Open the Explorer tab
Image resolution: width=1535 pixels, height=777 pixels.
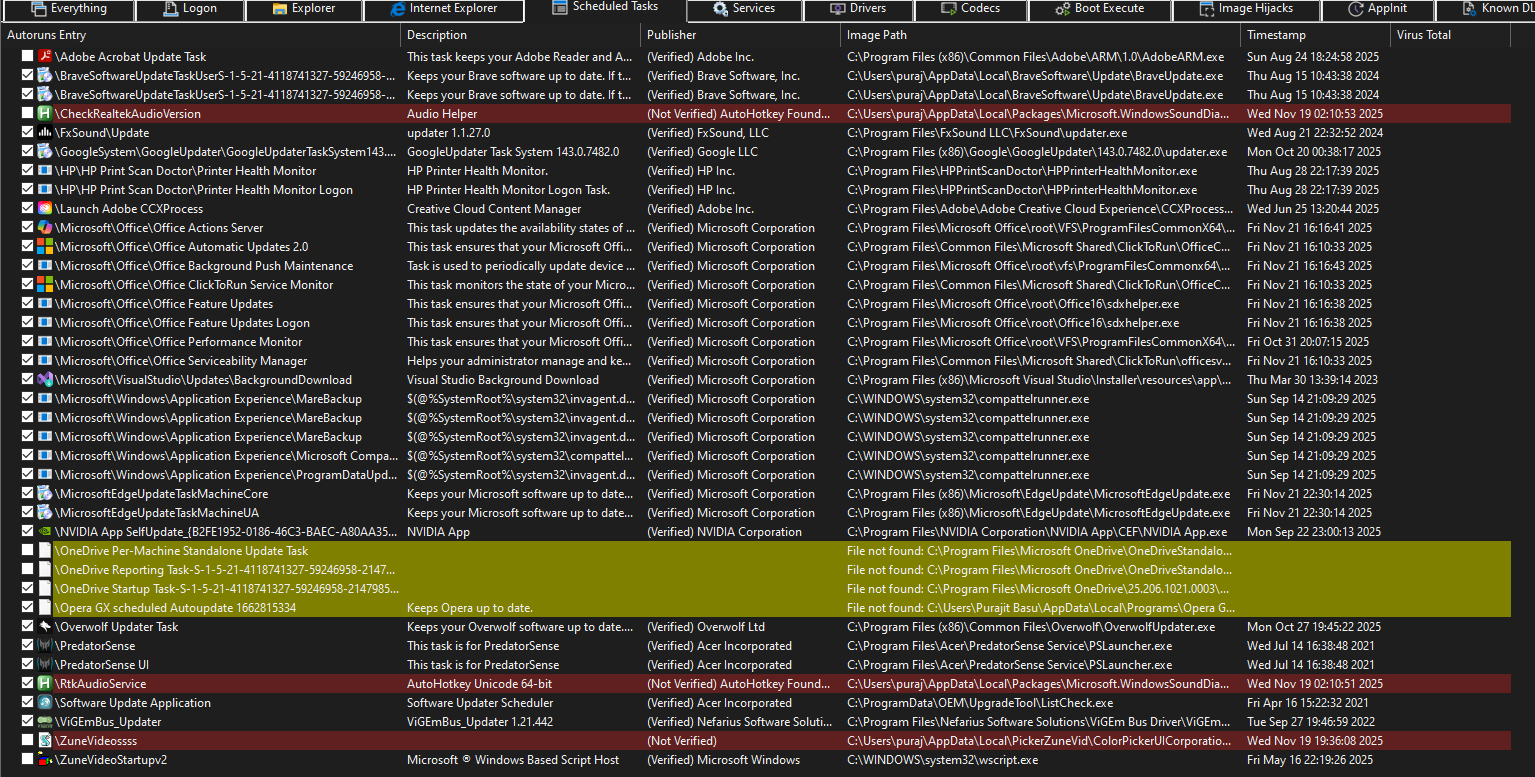tap(303, 9)
